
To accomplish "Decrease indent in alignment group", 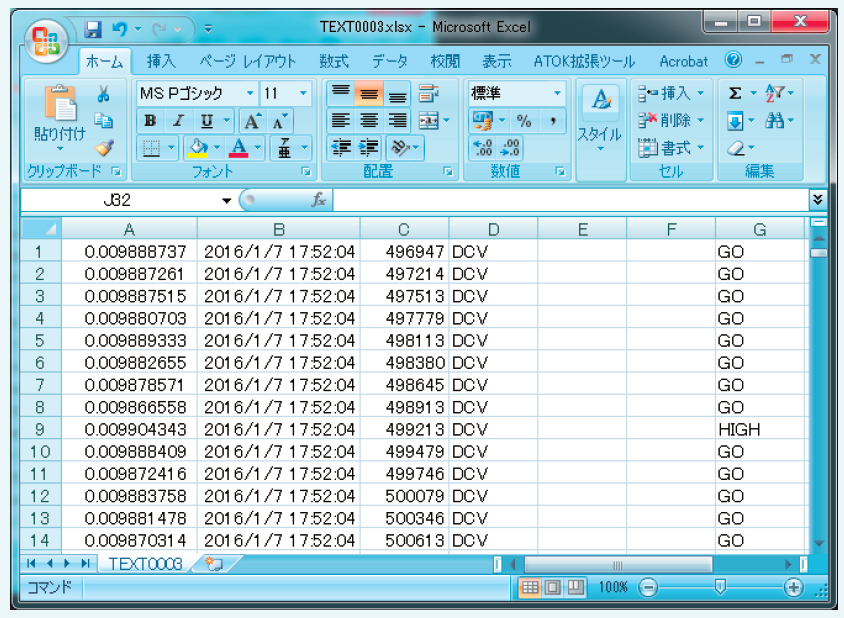I will [341, 147].
